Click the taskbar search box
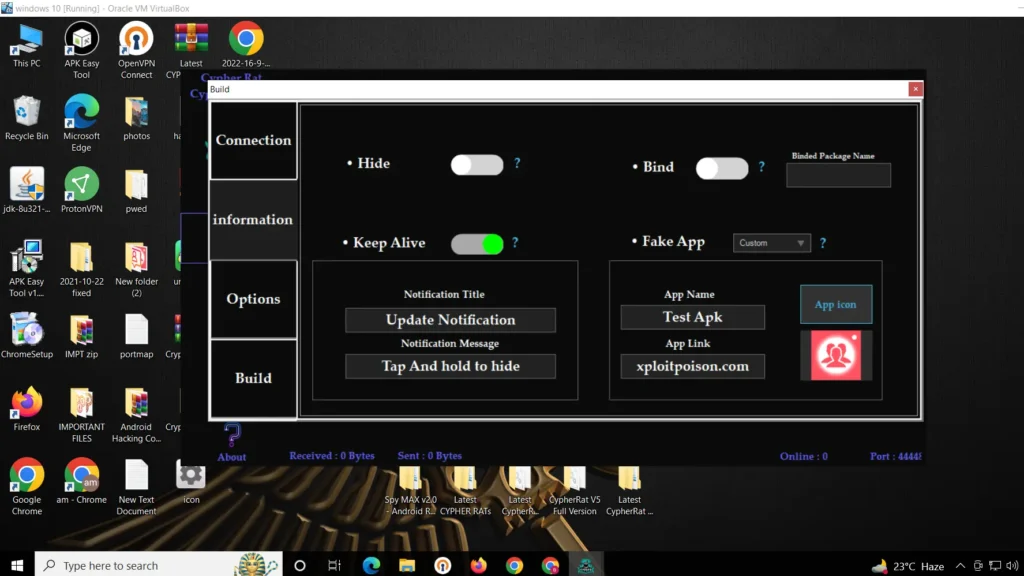The image size is (1024, 576). tap(159, 566)
